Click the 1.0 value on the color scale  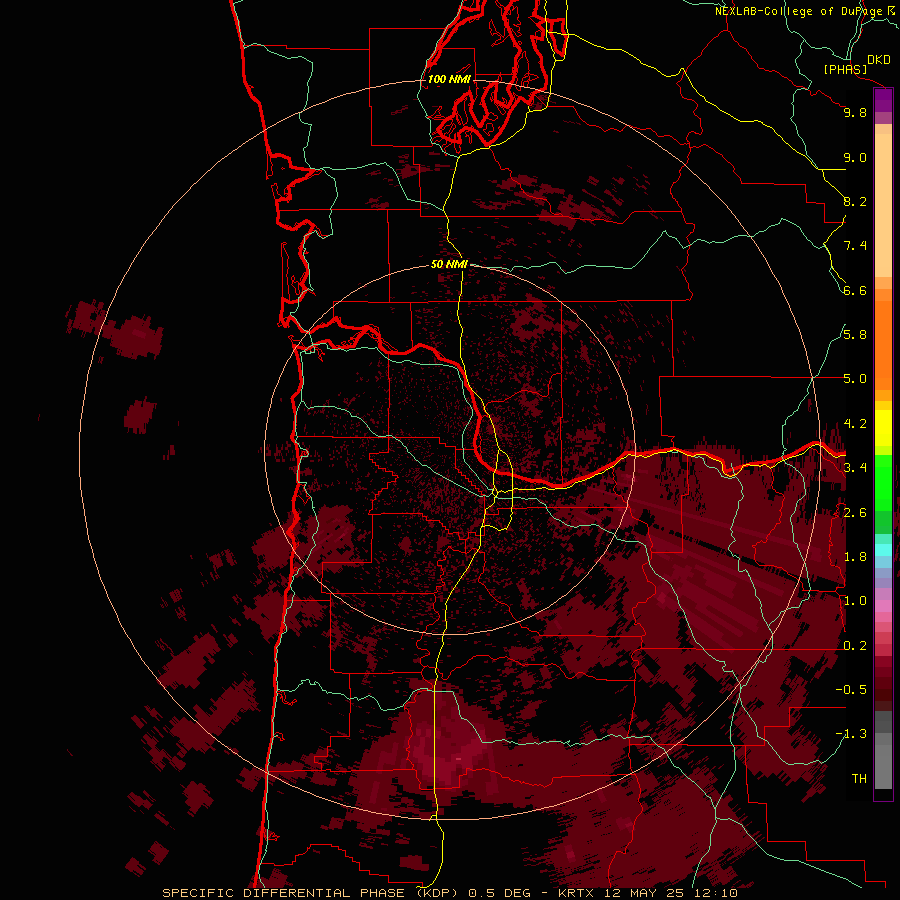click(855, 601)
